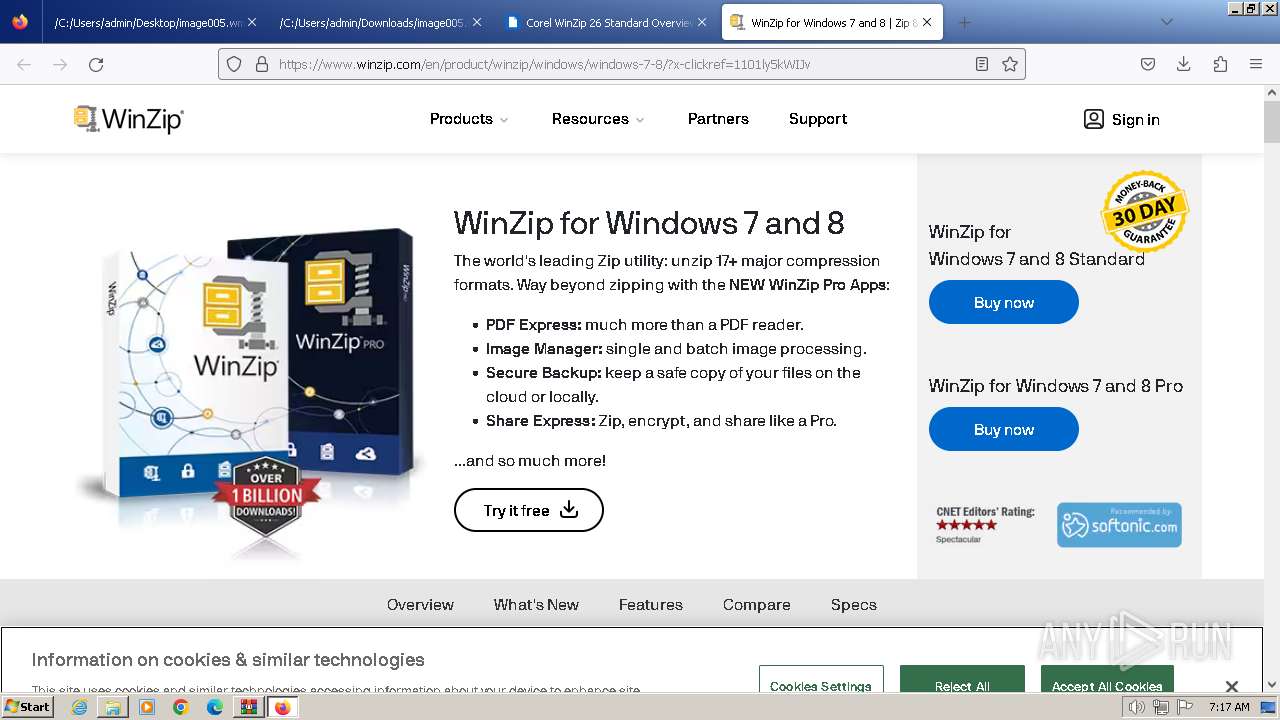Dismiss cookie banner with X

coord(1232,686)
